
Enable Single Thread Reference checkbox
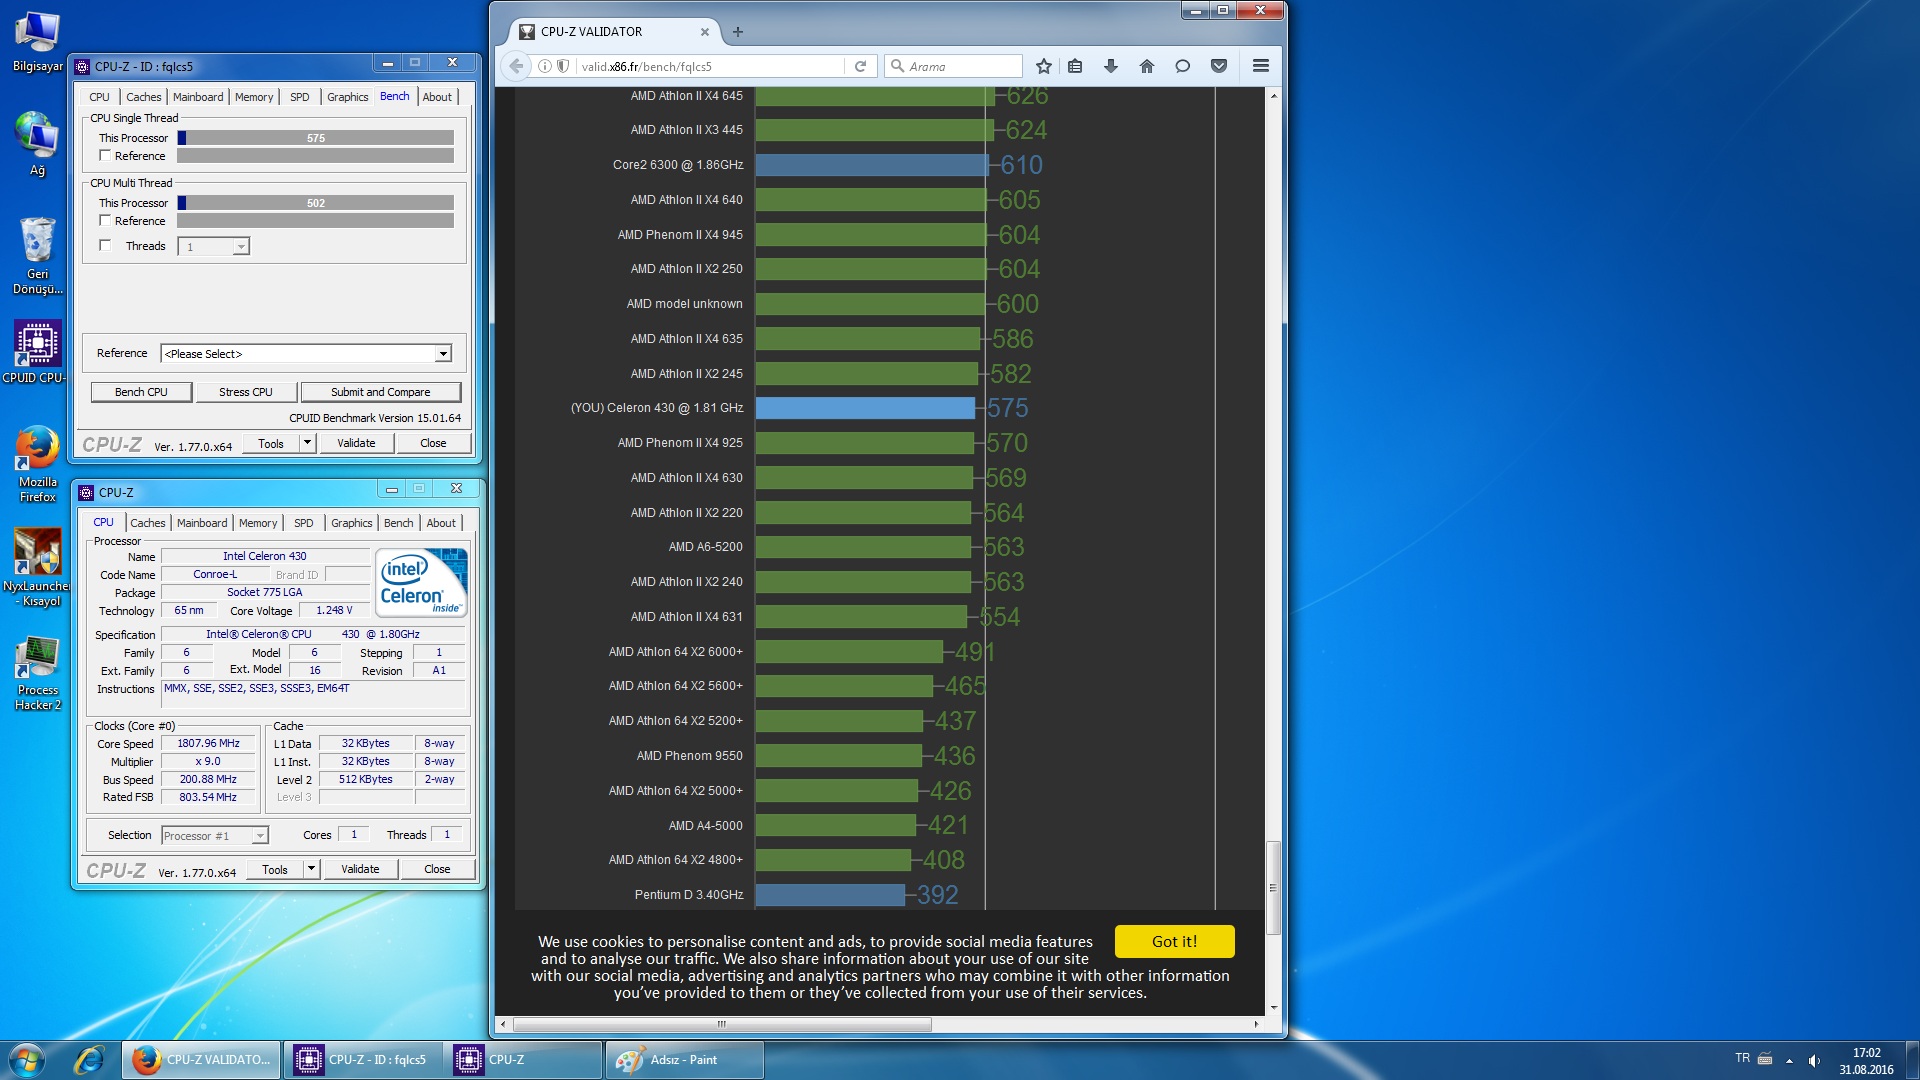[105, 156]
